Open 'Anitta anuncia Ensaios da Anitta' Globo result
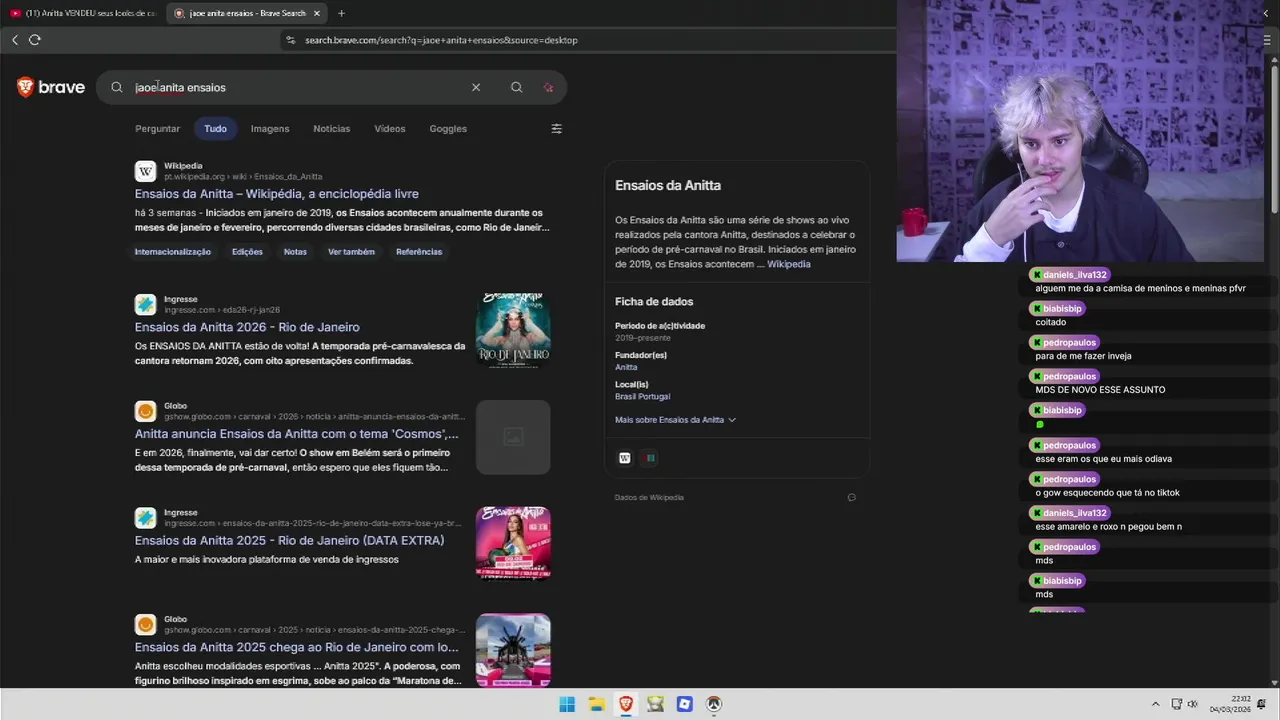Image resolution: width=1280 pixels, height=720 pixels. click(297, 434)
